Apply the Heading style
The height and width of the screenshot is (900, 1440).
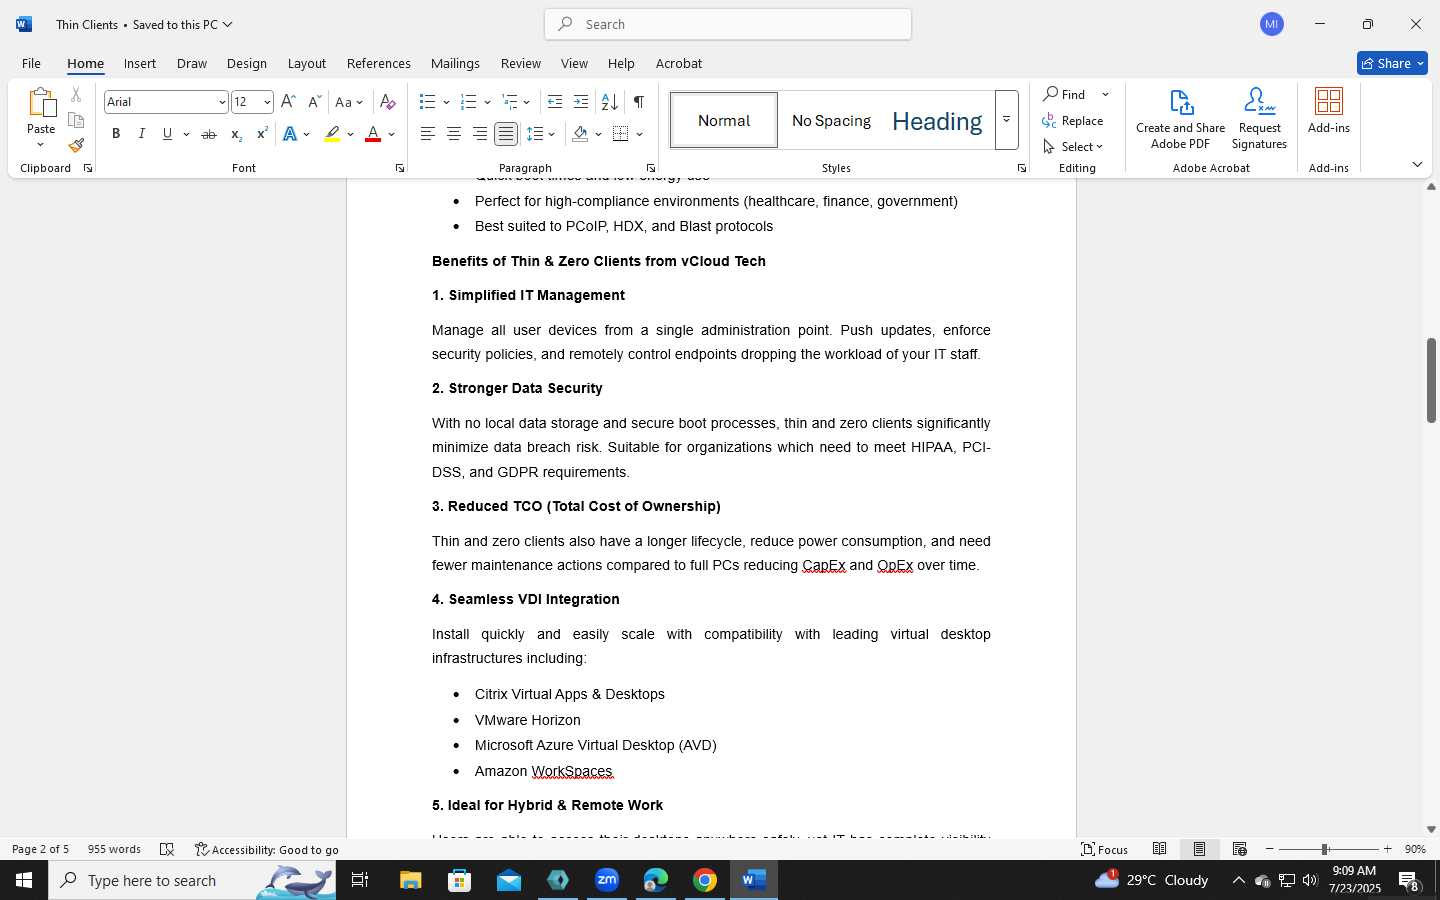pos(937,120)
